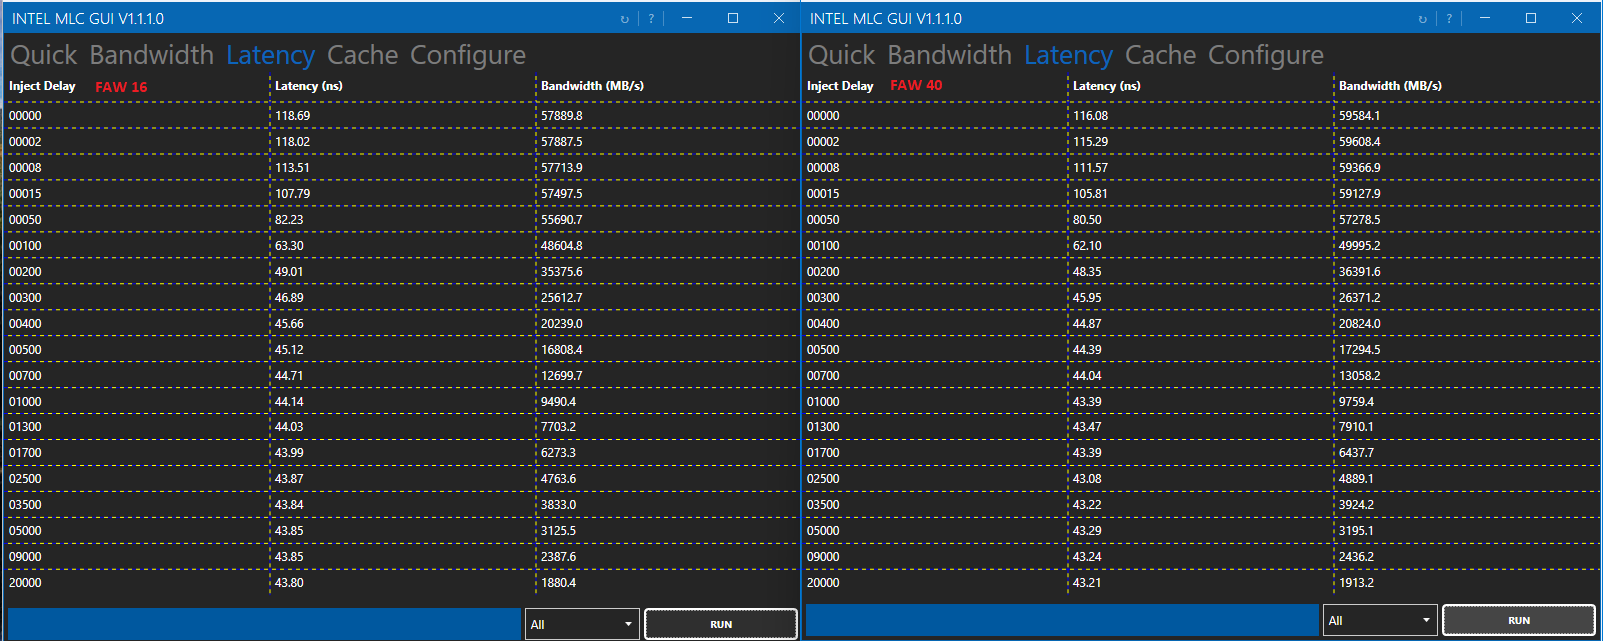Select bandwidth value 20824.0

tap(1360, 324)
